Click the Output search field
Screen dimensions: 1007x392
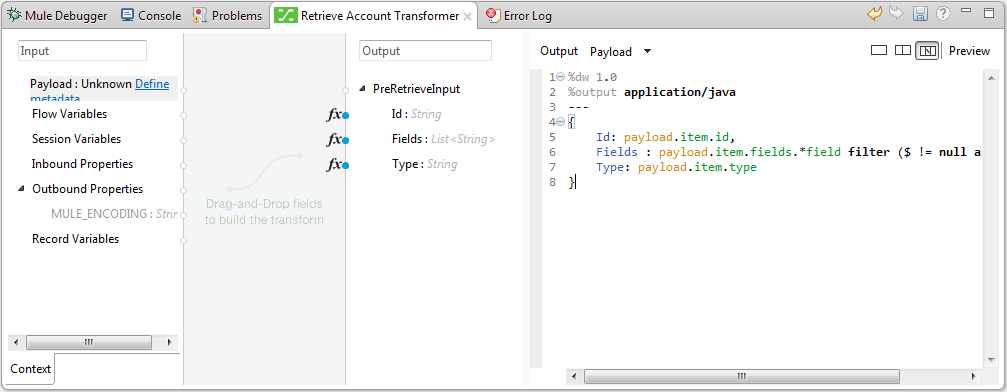click(x=425, y=51)
